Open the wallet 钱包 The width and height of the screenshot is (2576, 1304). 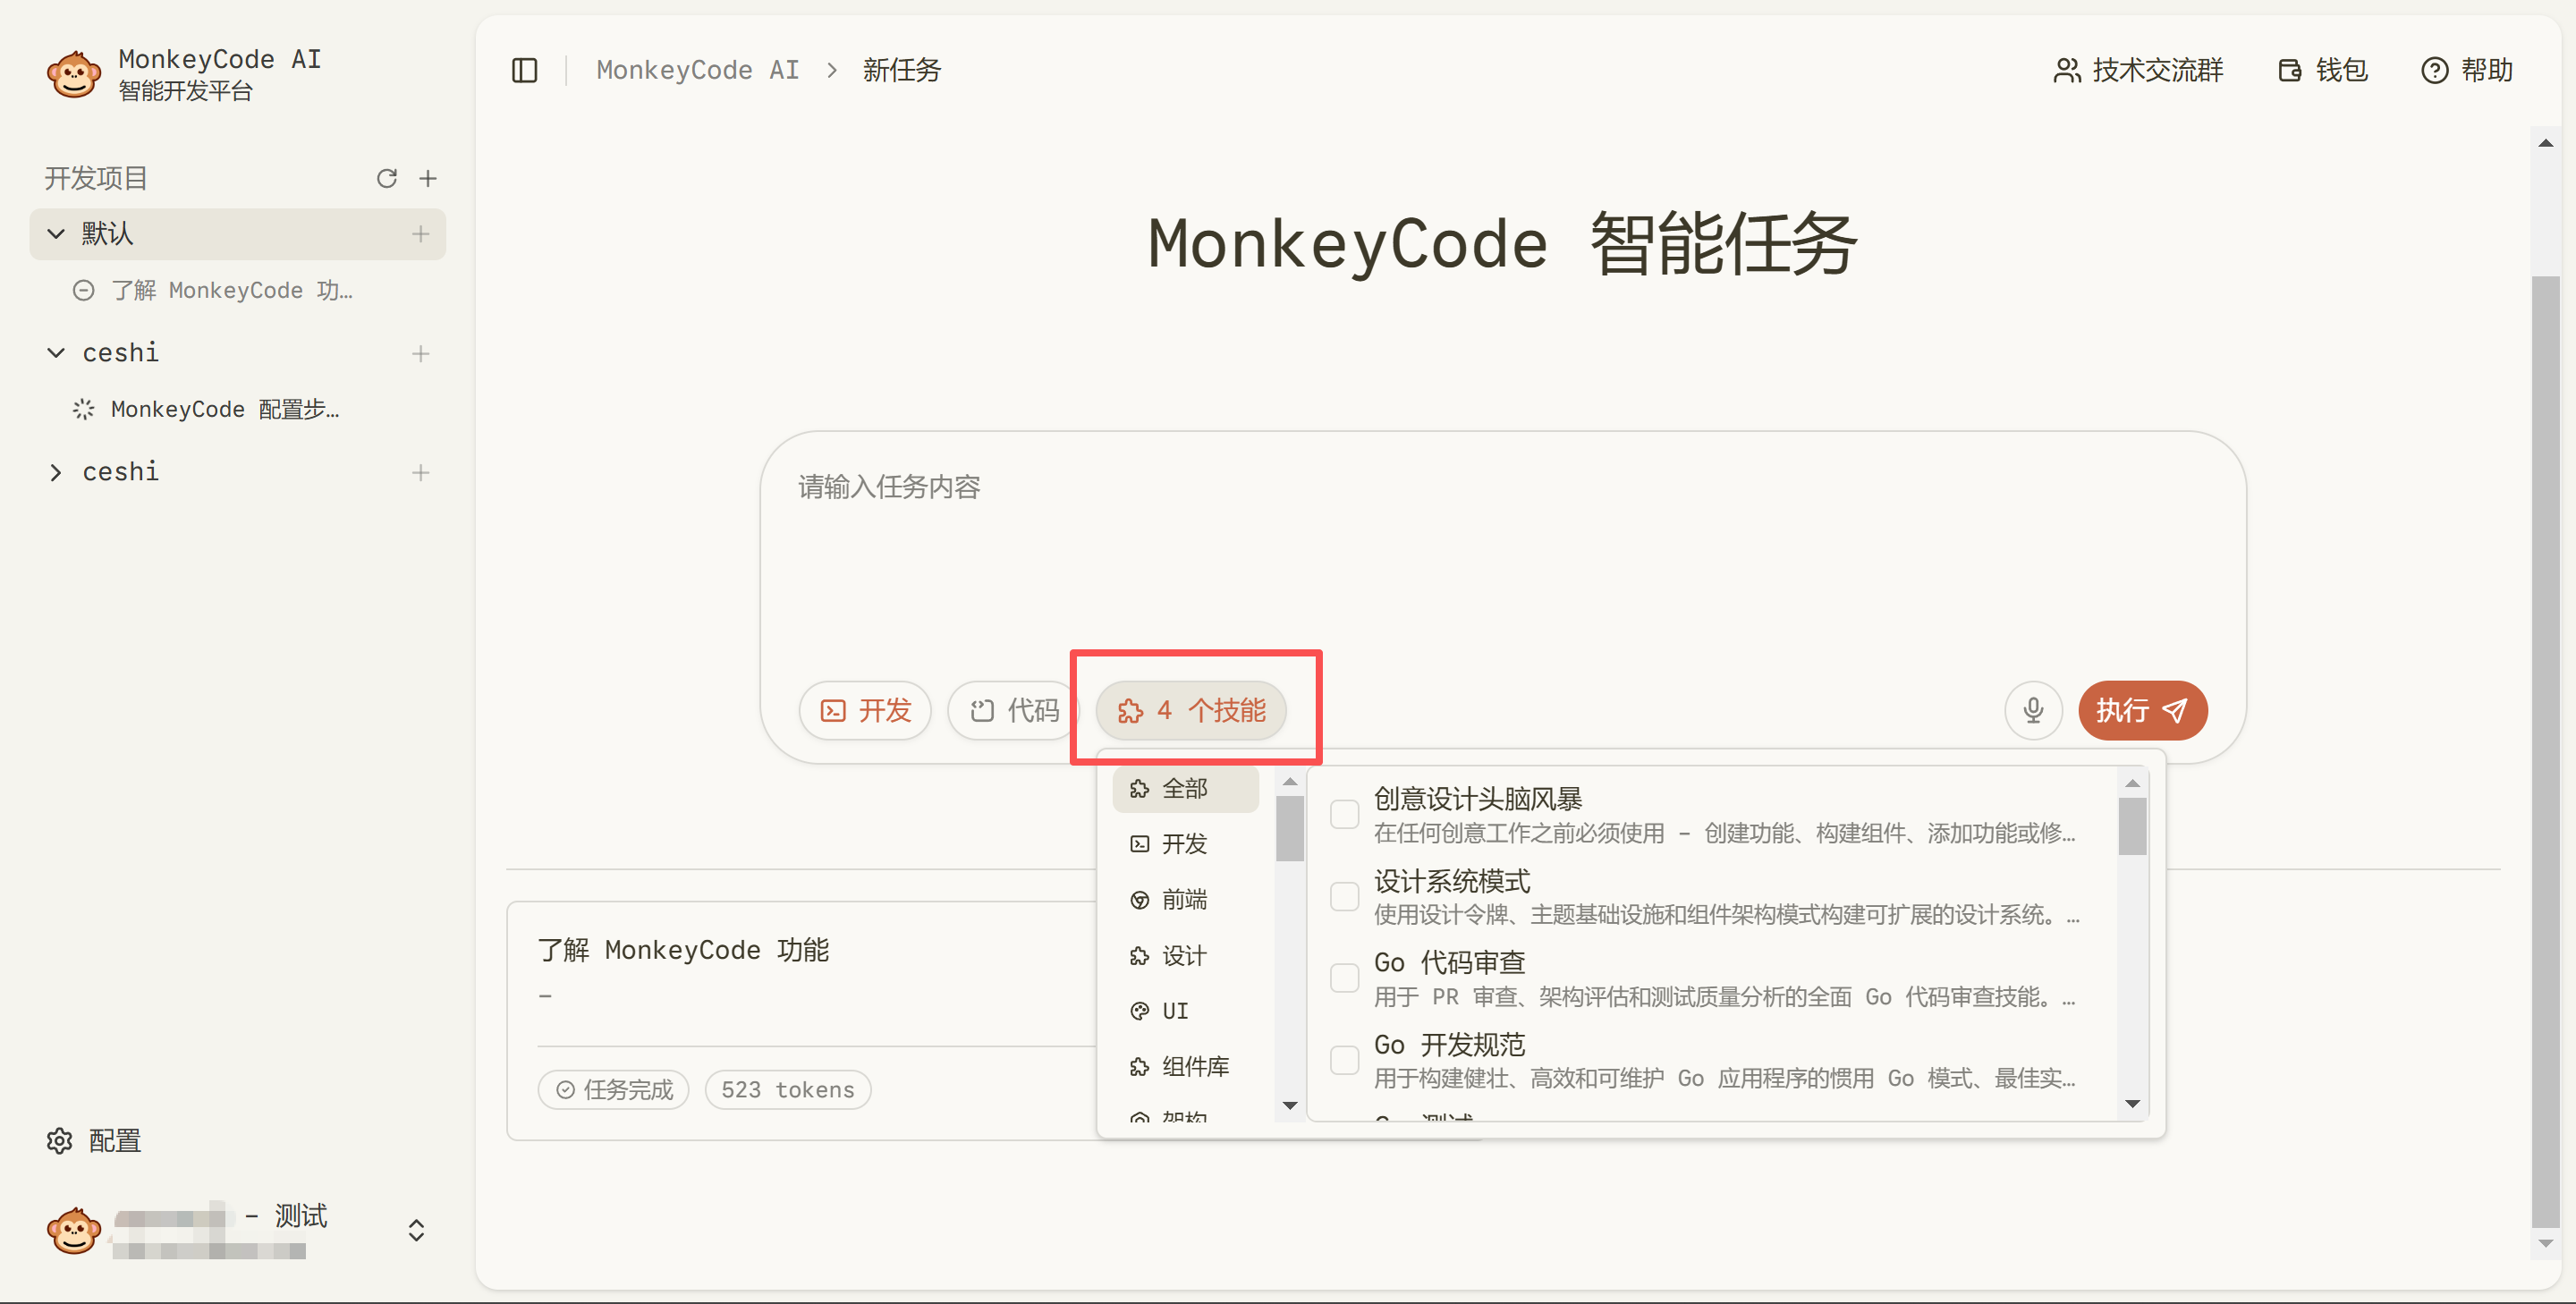(2322, 70)
